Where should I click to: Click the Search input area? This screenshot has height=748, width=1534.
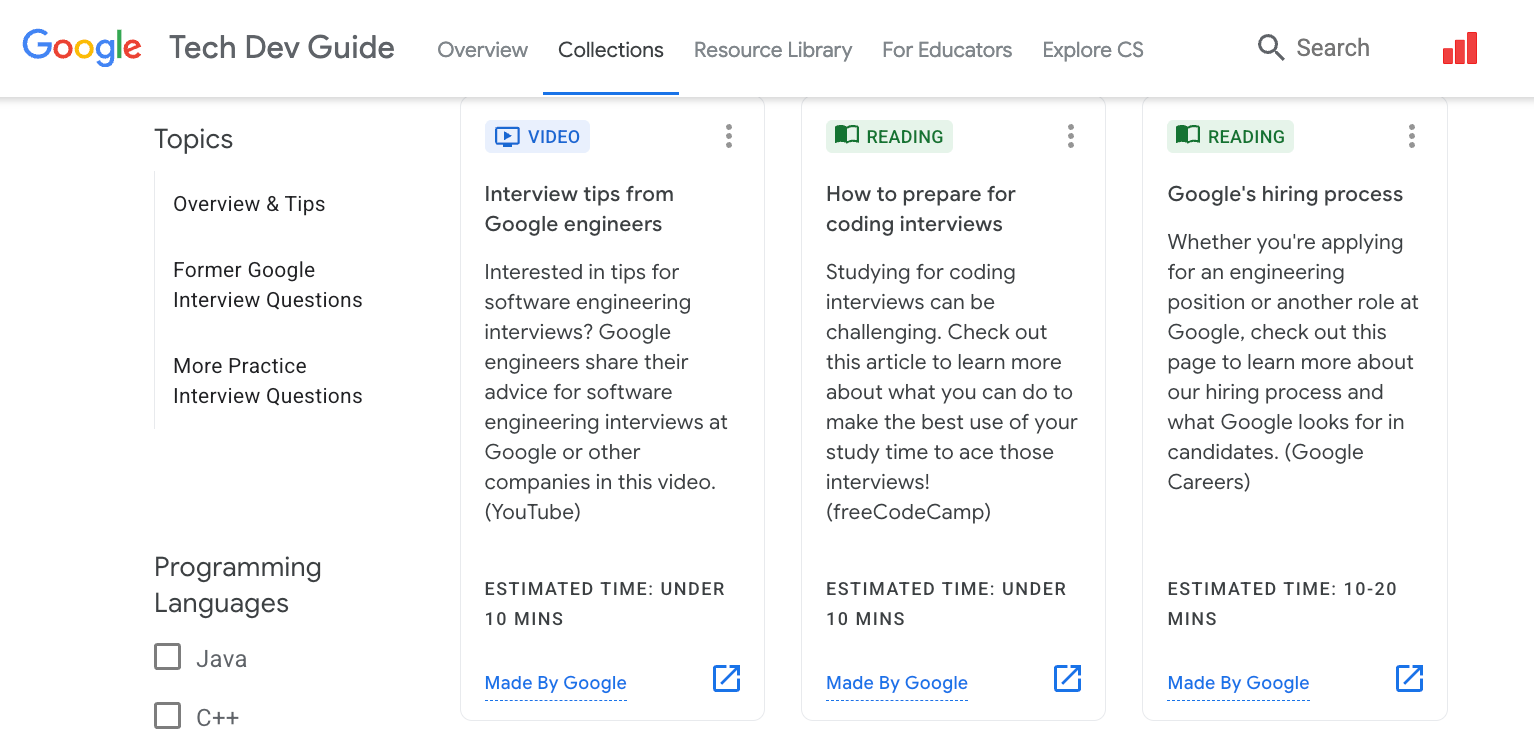[x=1333, y=47]
